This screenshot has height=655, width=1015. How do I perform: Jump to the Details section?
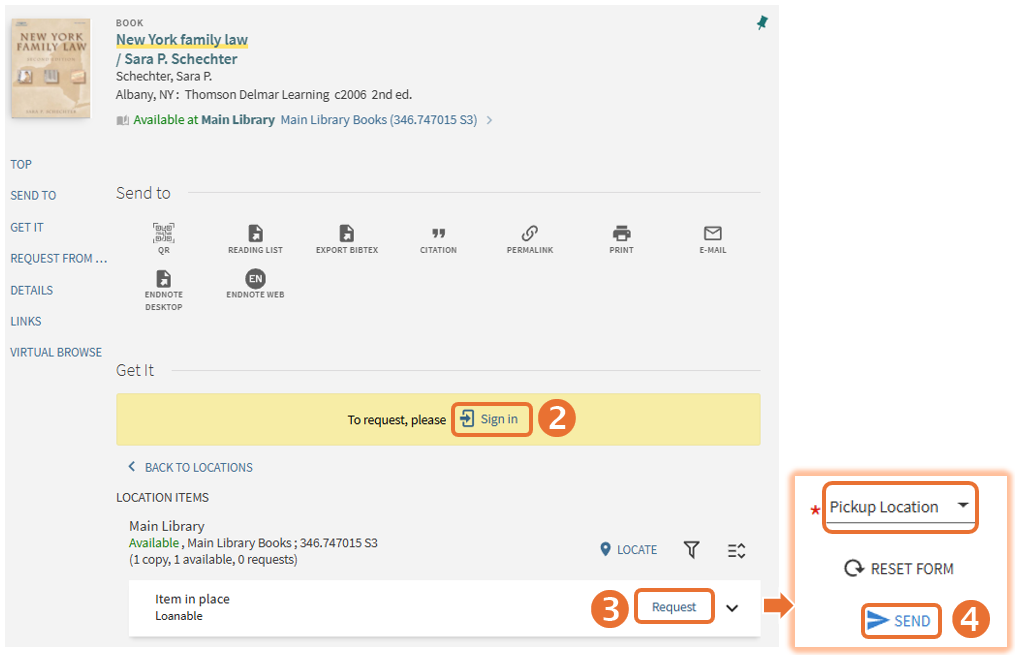[x=31, y=290]
